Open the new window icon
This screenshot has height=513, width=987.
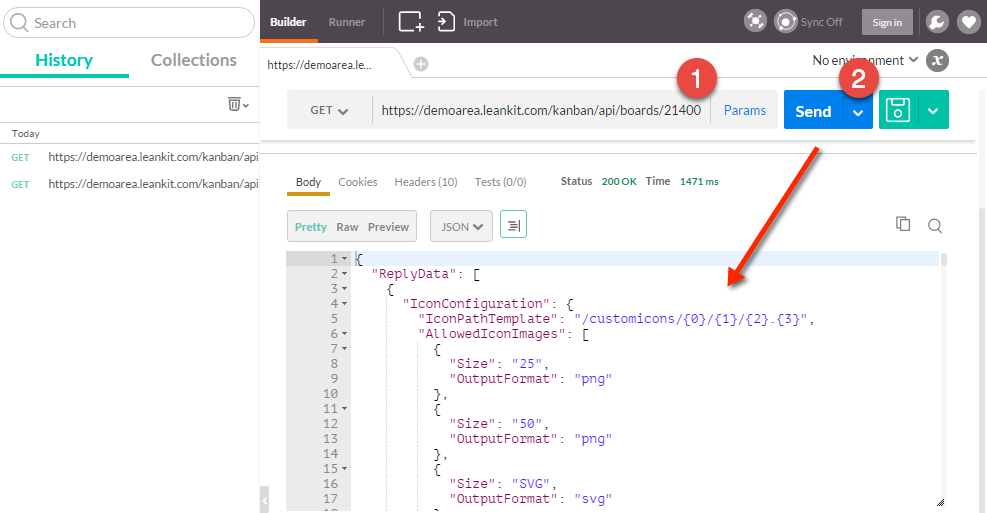pos(411,21)
